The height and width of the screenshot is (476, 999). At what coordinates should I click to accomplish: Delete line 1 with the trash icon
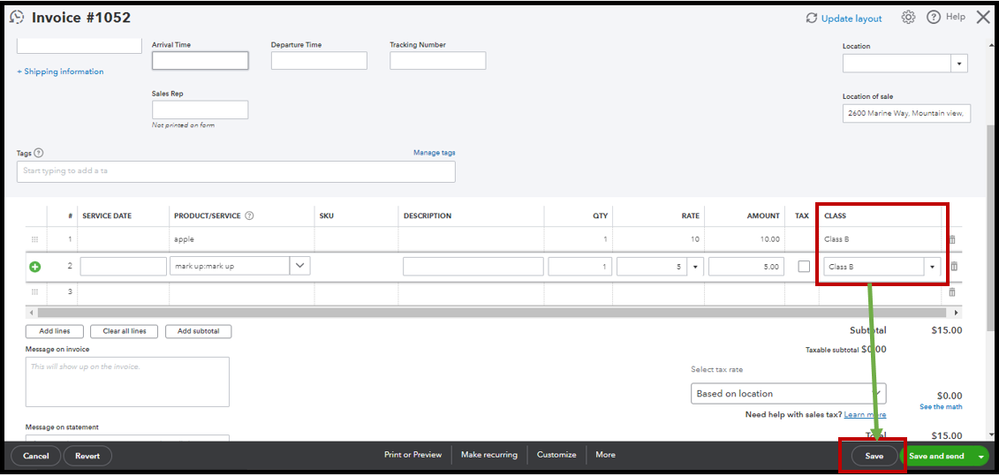pos(952,240)
